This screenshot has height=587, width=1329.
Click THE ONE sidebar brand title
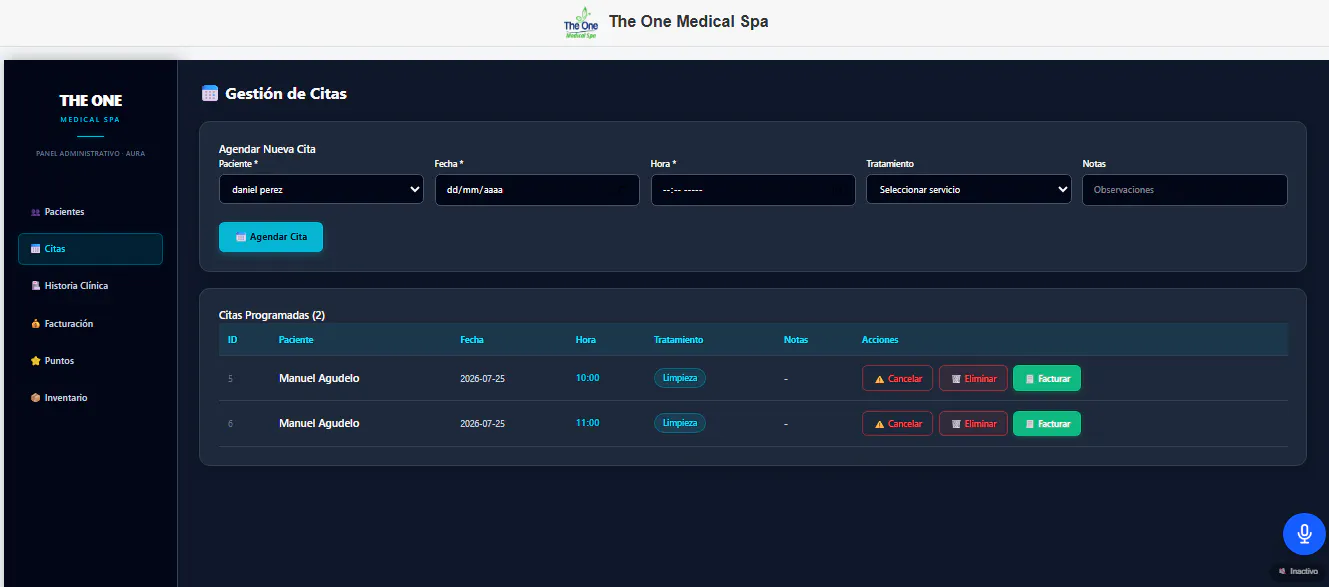pos(91,100)
